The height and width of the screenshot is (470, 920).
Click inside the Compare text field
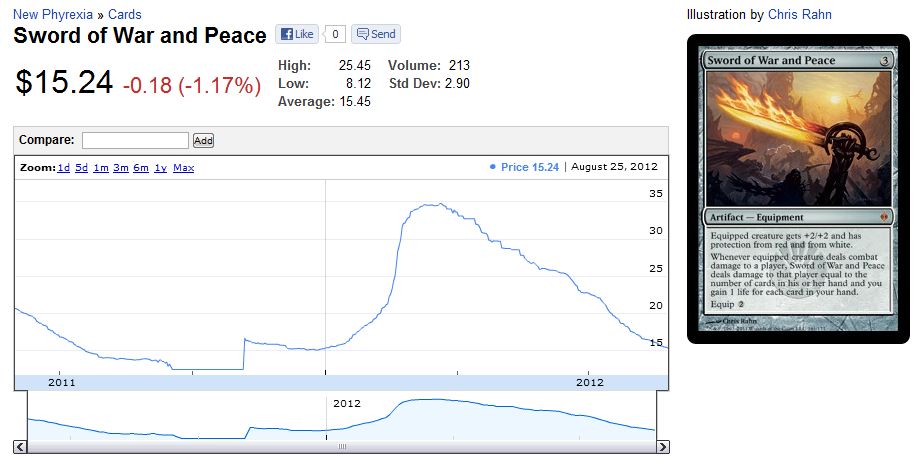click(x=135, y=141)
